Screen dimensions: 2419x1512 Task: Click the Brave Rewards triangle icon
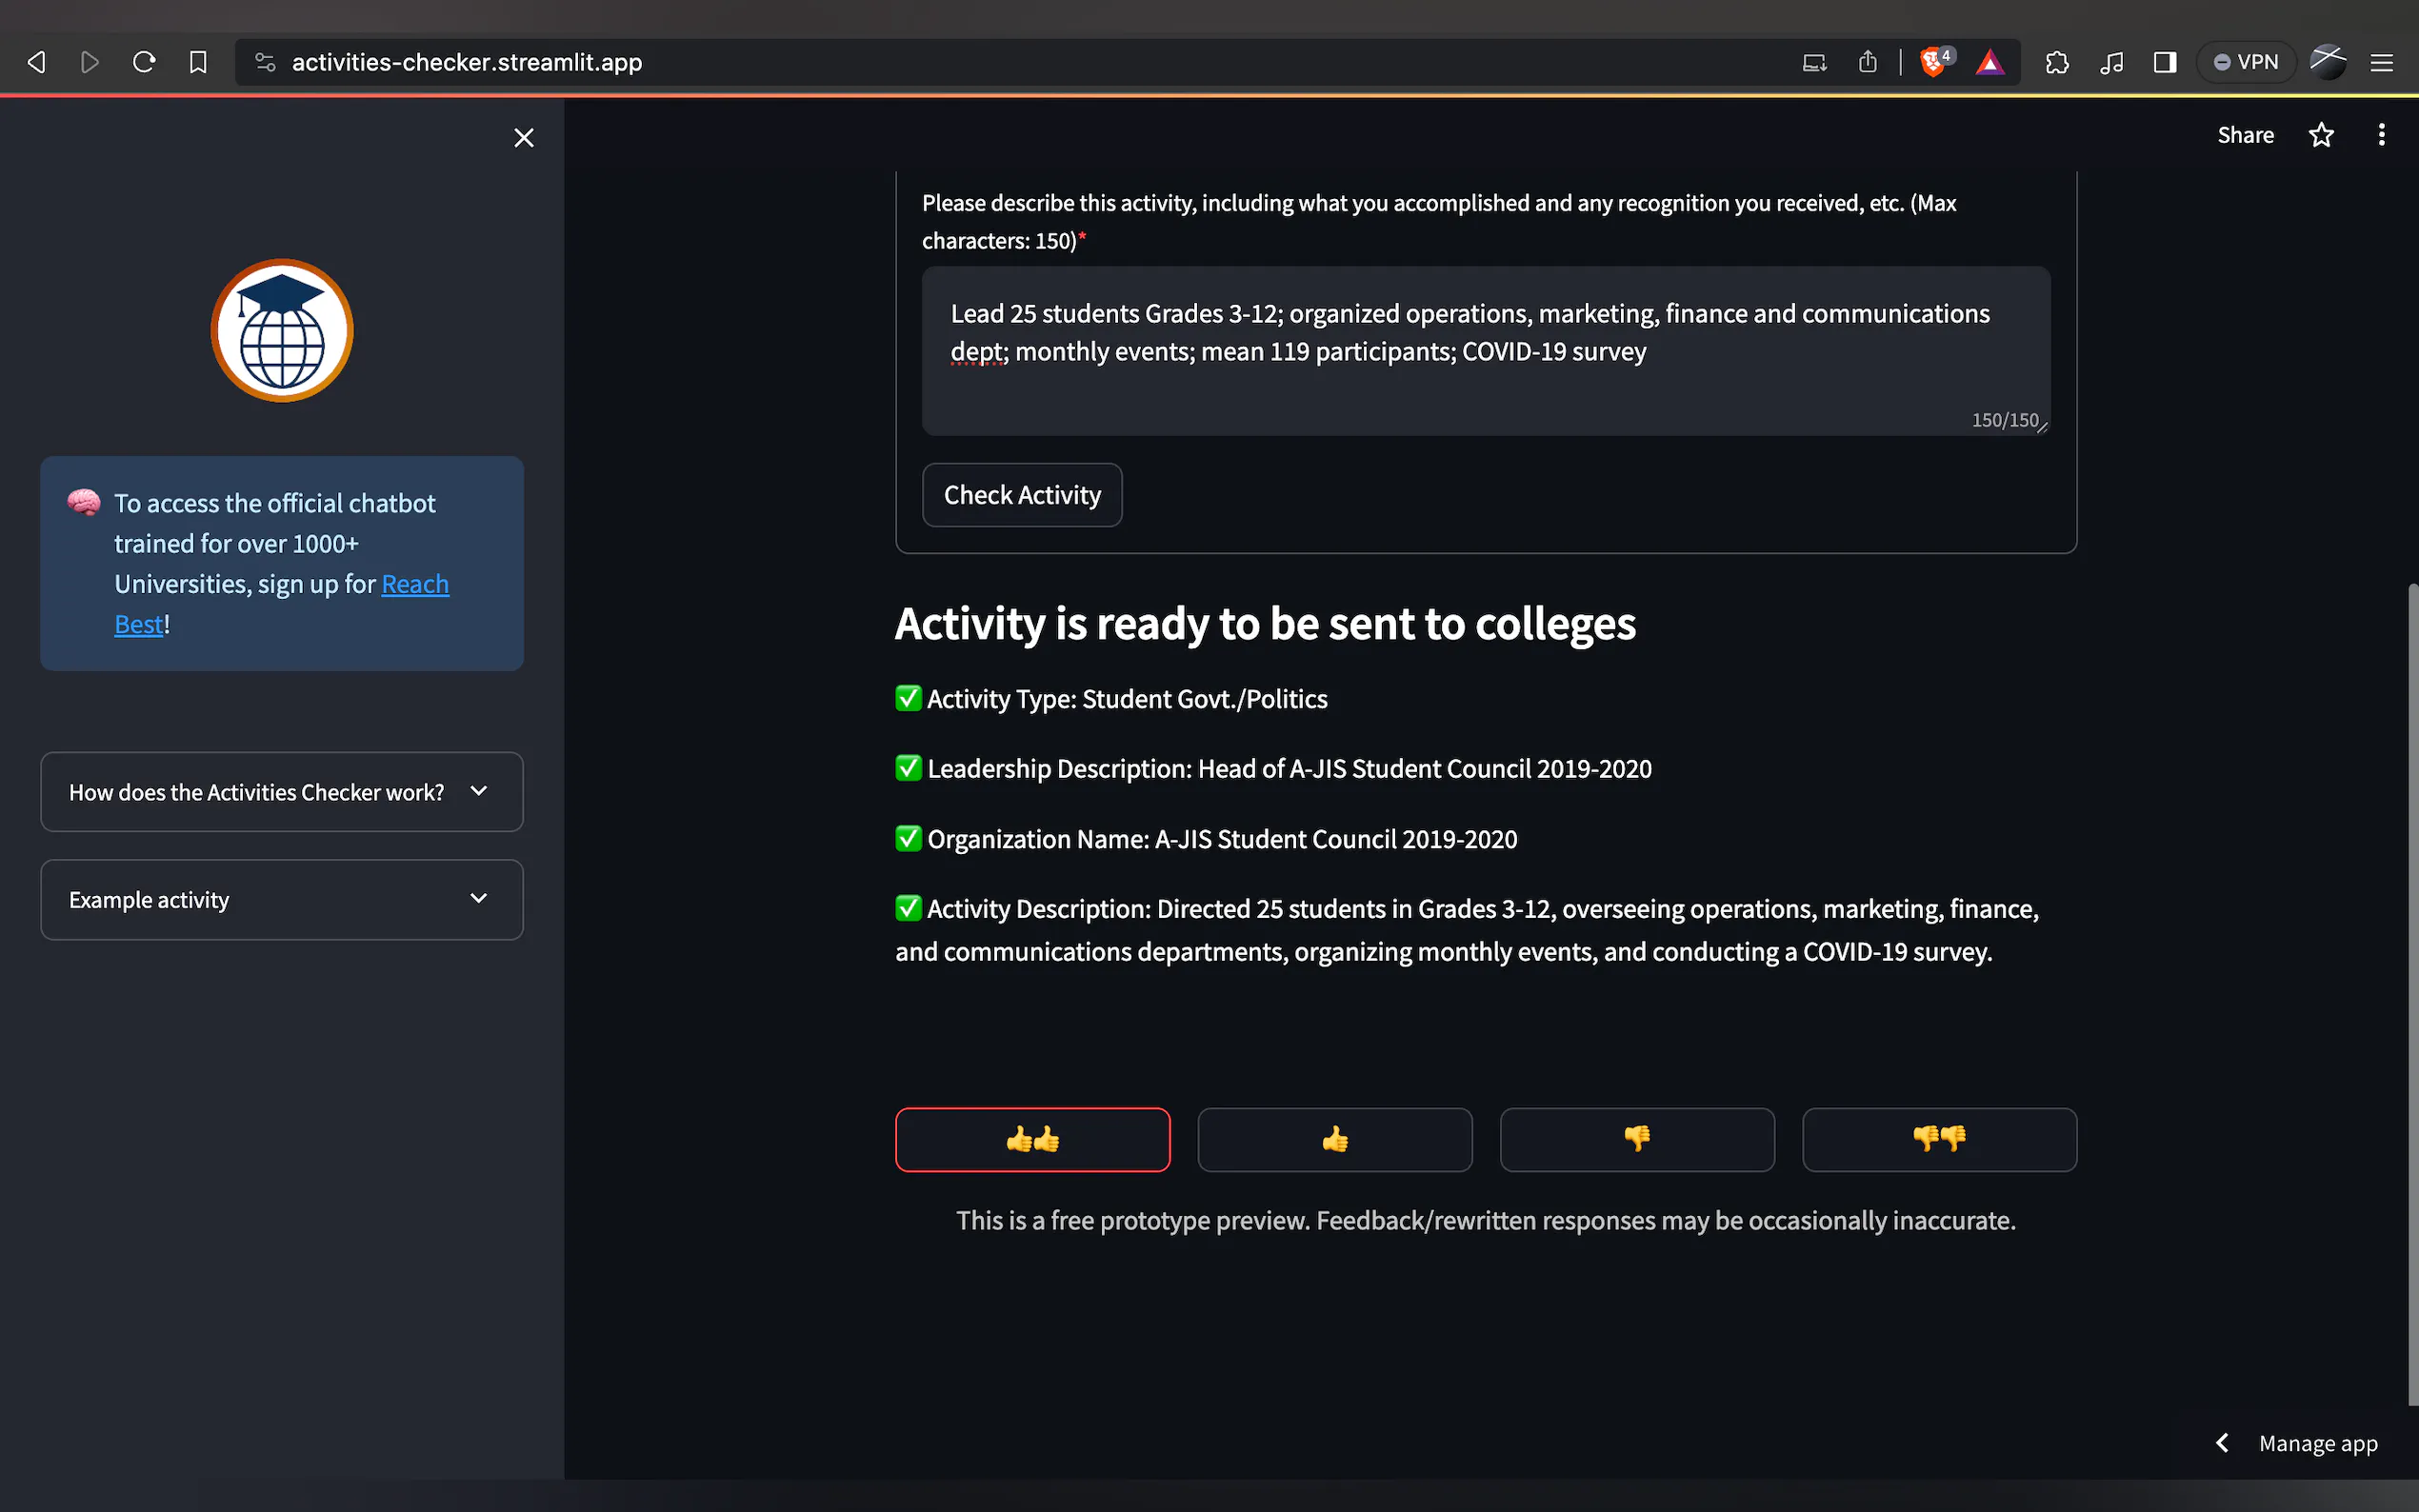pyautogui.click(x=1989, y=63)
